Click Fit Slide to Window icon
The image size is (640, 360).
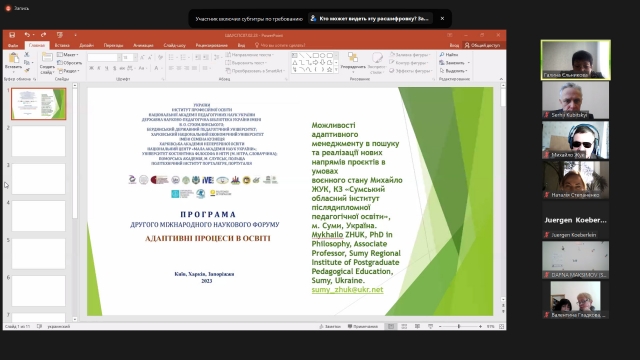[x=501, y=326]
